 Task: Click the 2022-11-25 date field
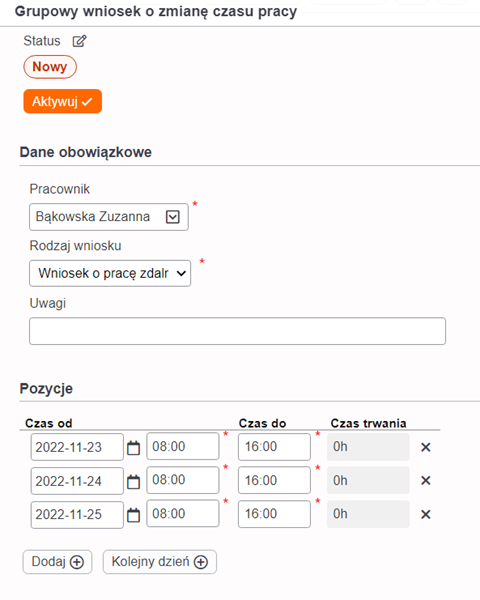coord(77,515)
